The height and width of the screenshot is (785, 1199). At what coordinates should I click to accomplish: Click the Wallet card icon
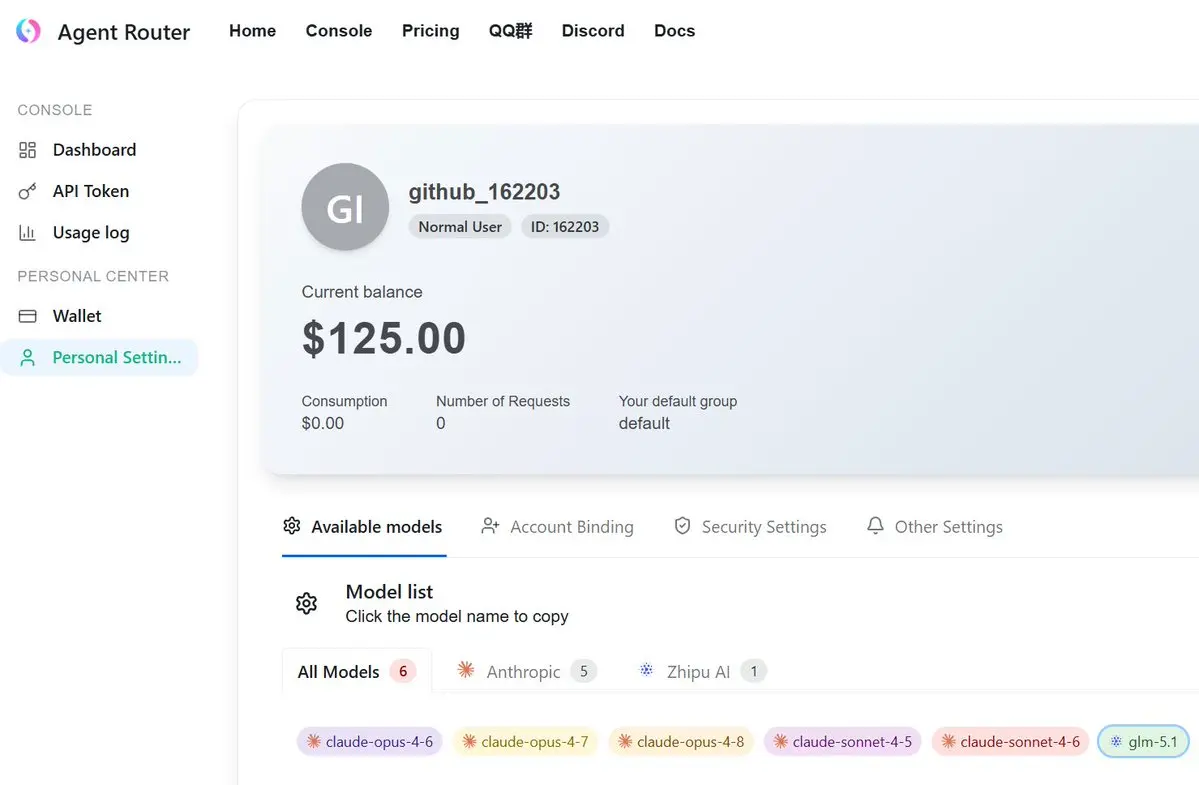pyautogui.click(x=28, y=316)
